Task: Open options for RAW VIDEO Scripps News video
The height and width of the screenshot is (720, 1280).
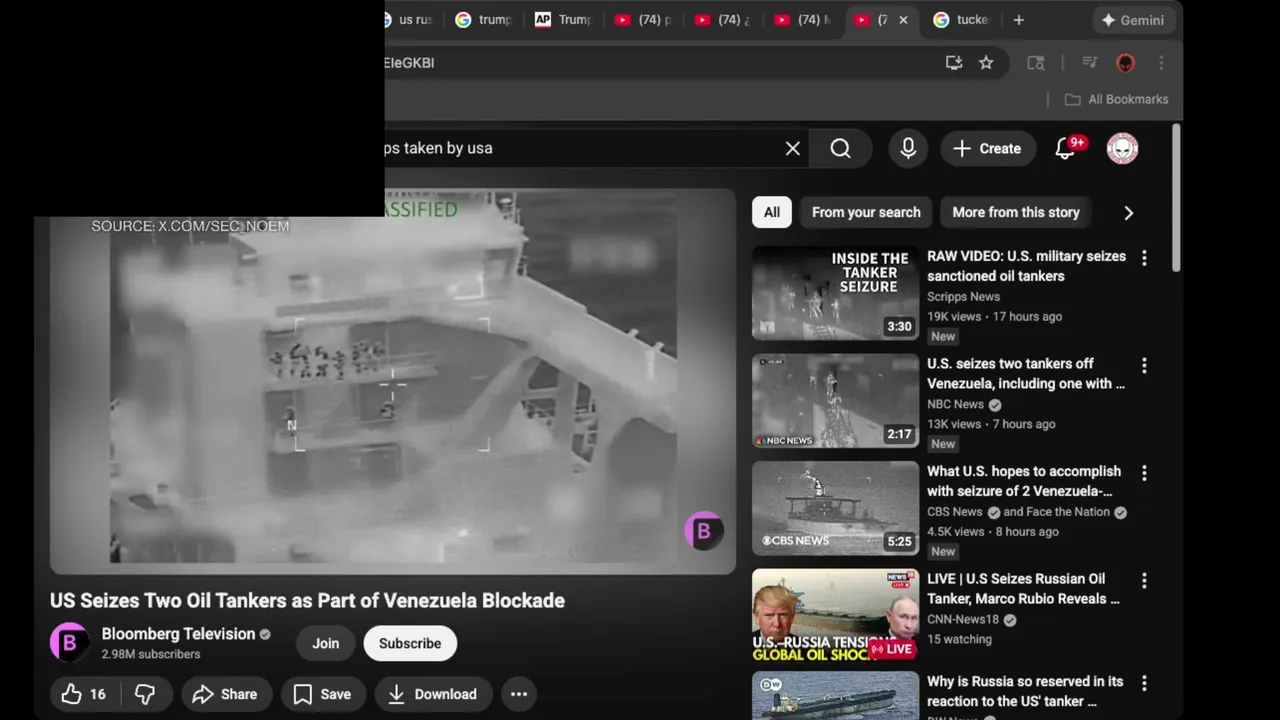Action: coord(1144,258)
